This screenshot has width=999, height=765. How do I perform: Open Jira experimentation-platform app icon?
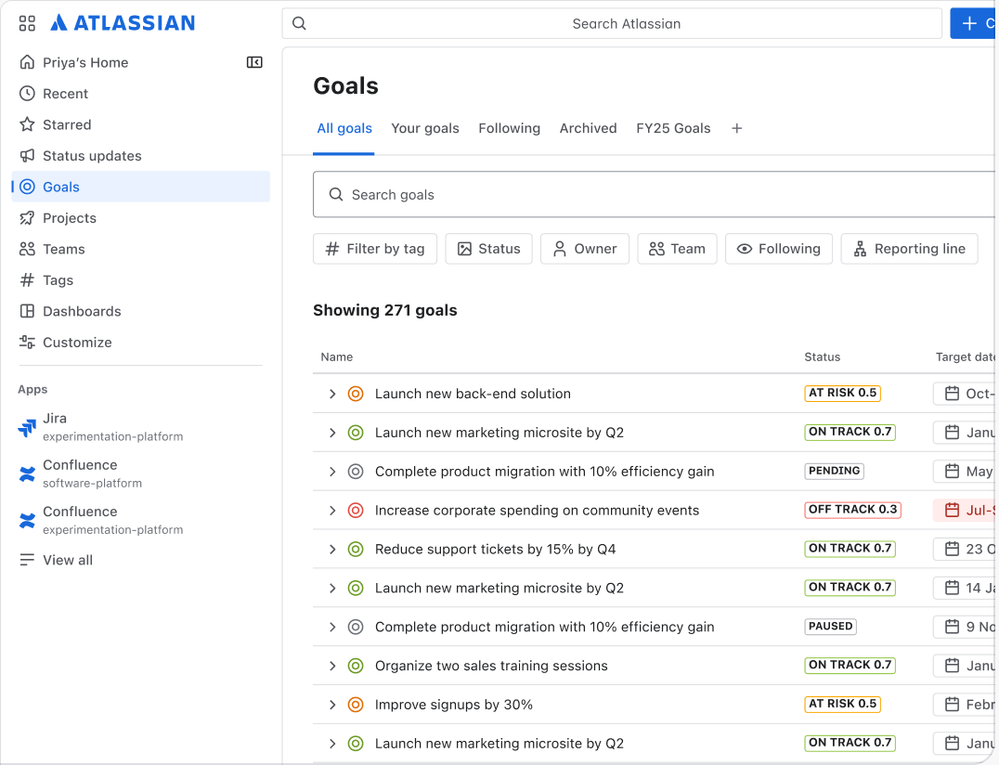(x=27, y=427)
